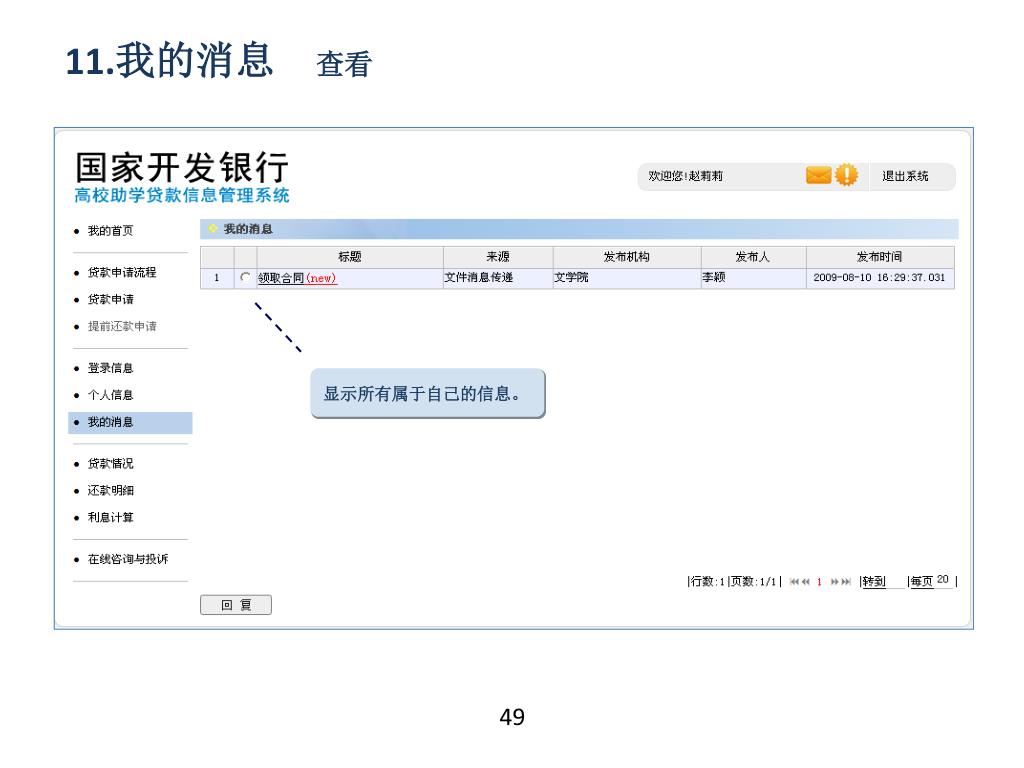
Task: Click the 标题 column header
Action: point(350,257)
